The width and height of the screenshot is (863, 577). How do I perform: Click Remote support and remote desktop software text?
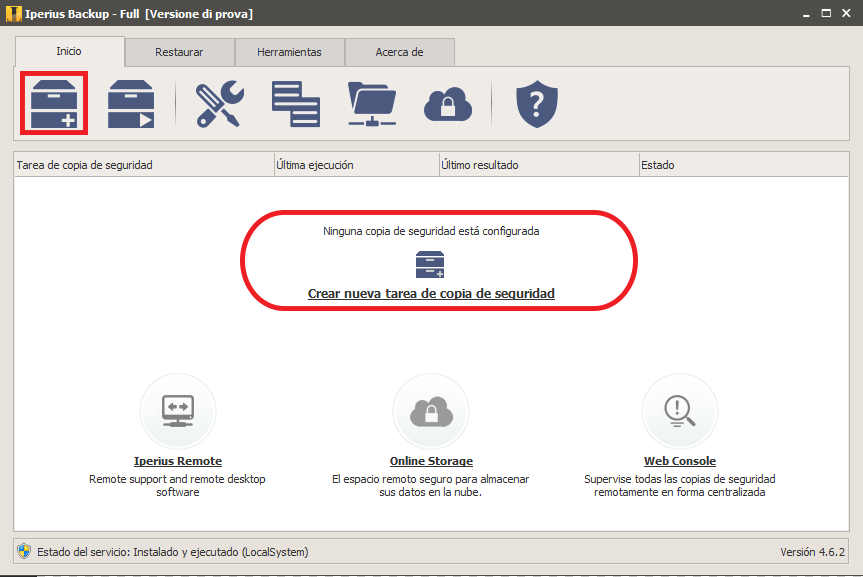[177, 486]
